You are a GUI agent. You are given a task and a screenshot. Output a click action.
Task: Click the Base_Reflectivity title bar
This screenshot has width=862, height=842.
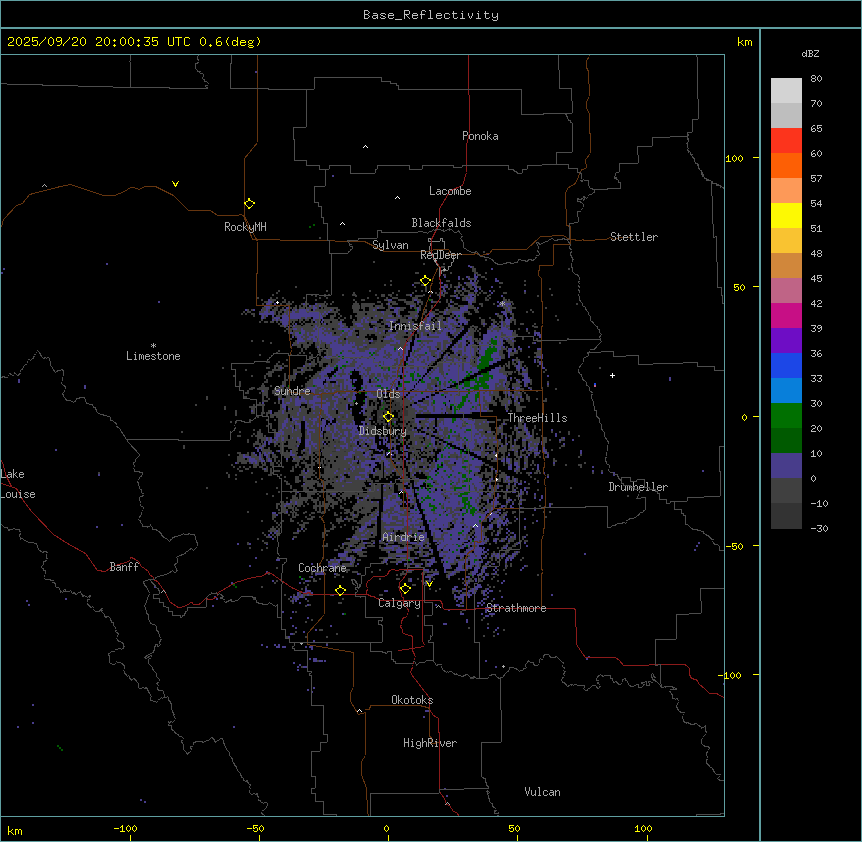pos(430,15)
